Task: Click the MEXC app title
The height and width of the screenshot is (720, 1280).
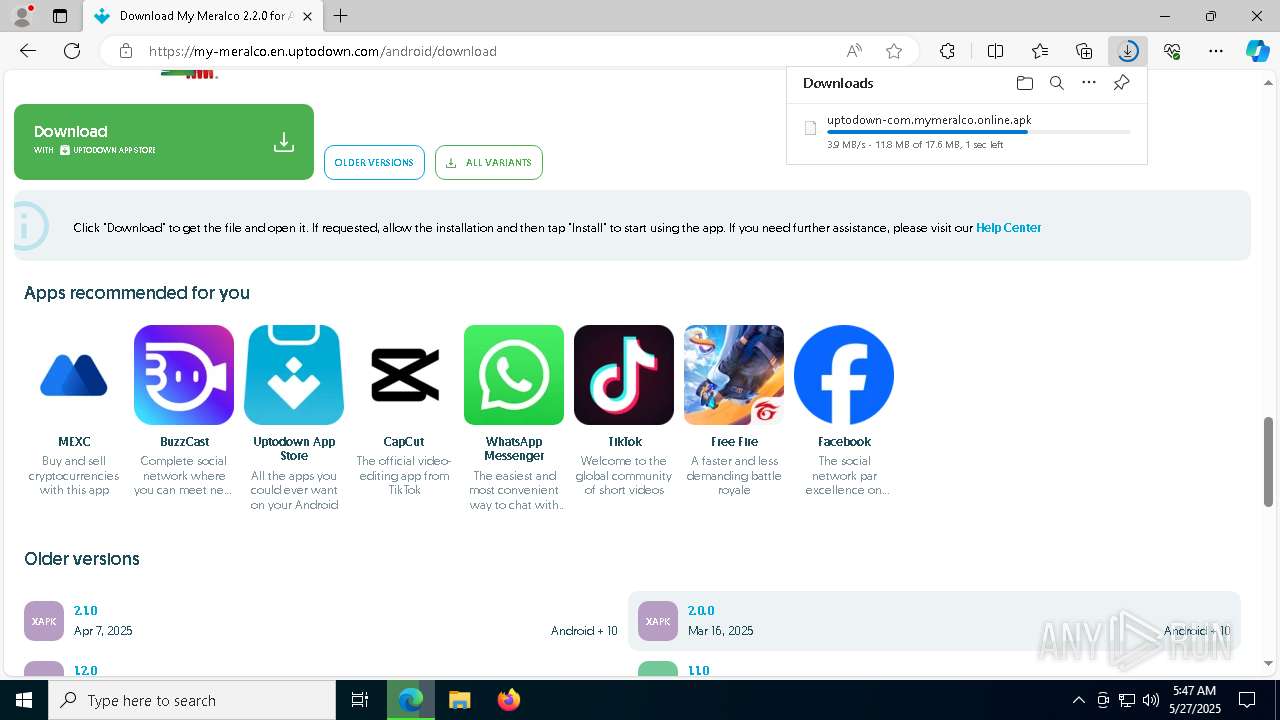Action: [74, 442]
